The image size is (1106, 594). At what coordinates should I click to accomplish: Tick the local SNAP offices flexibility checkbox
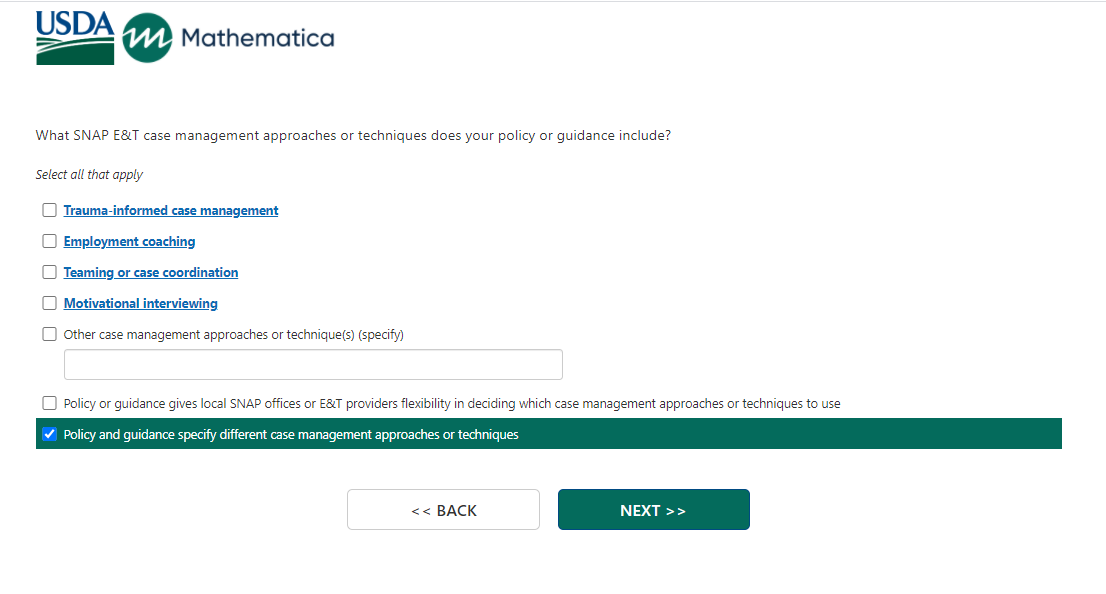49,403
